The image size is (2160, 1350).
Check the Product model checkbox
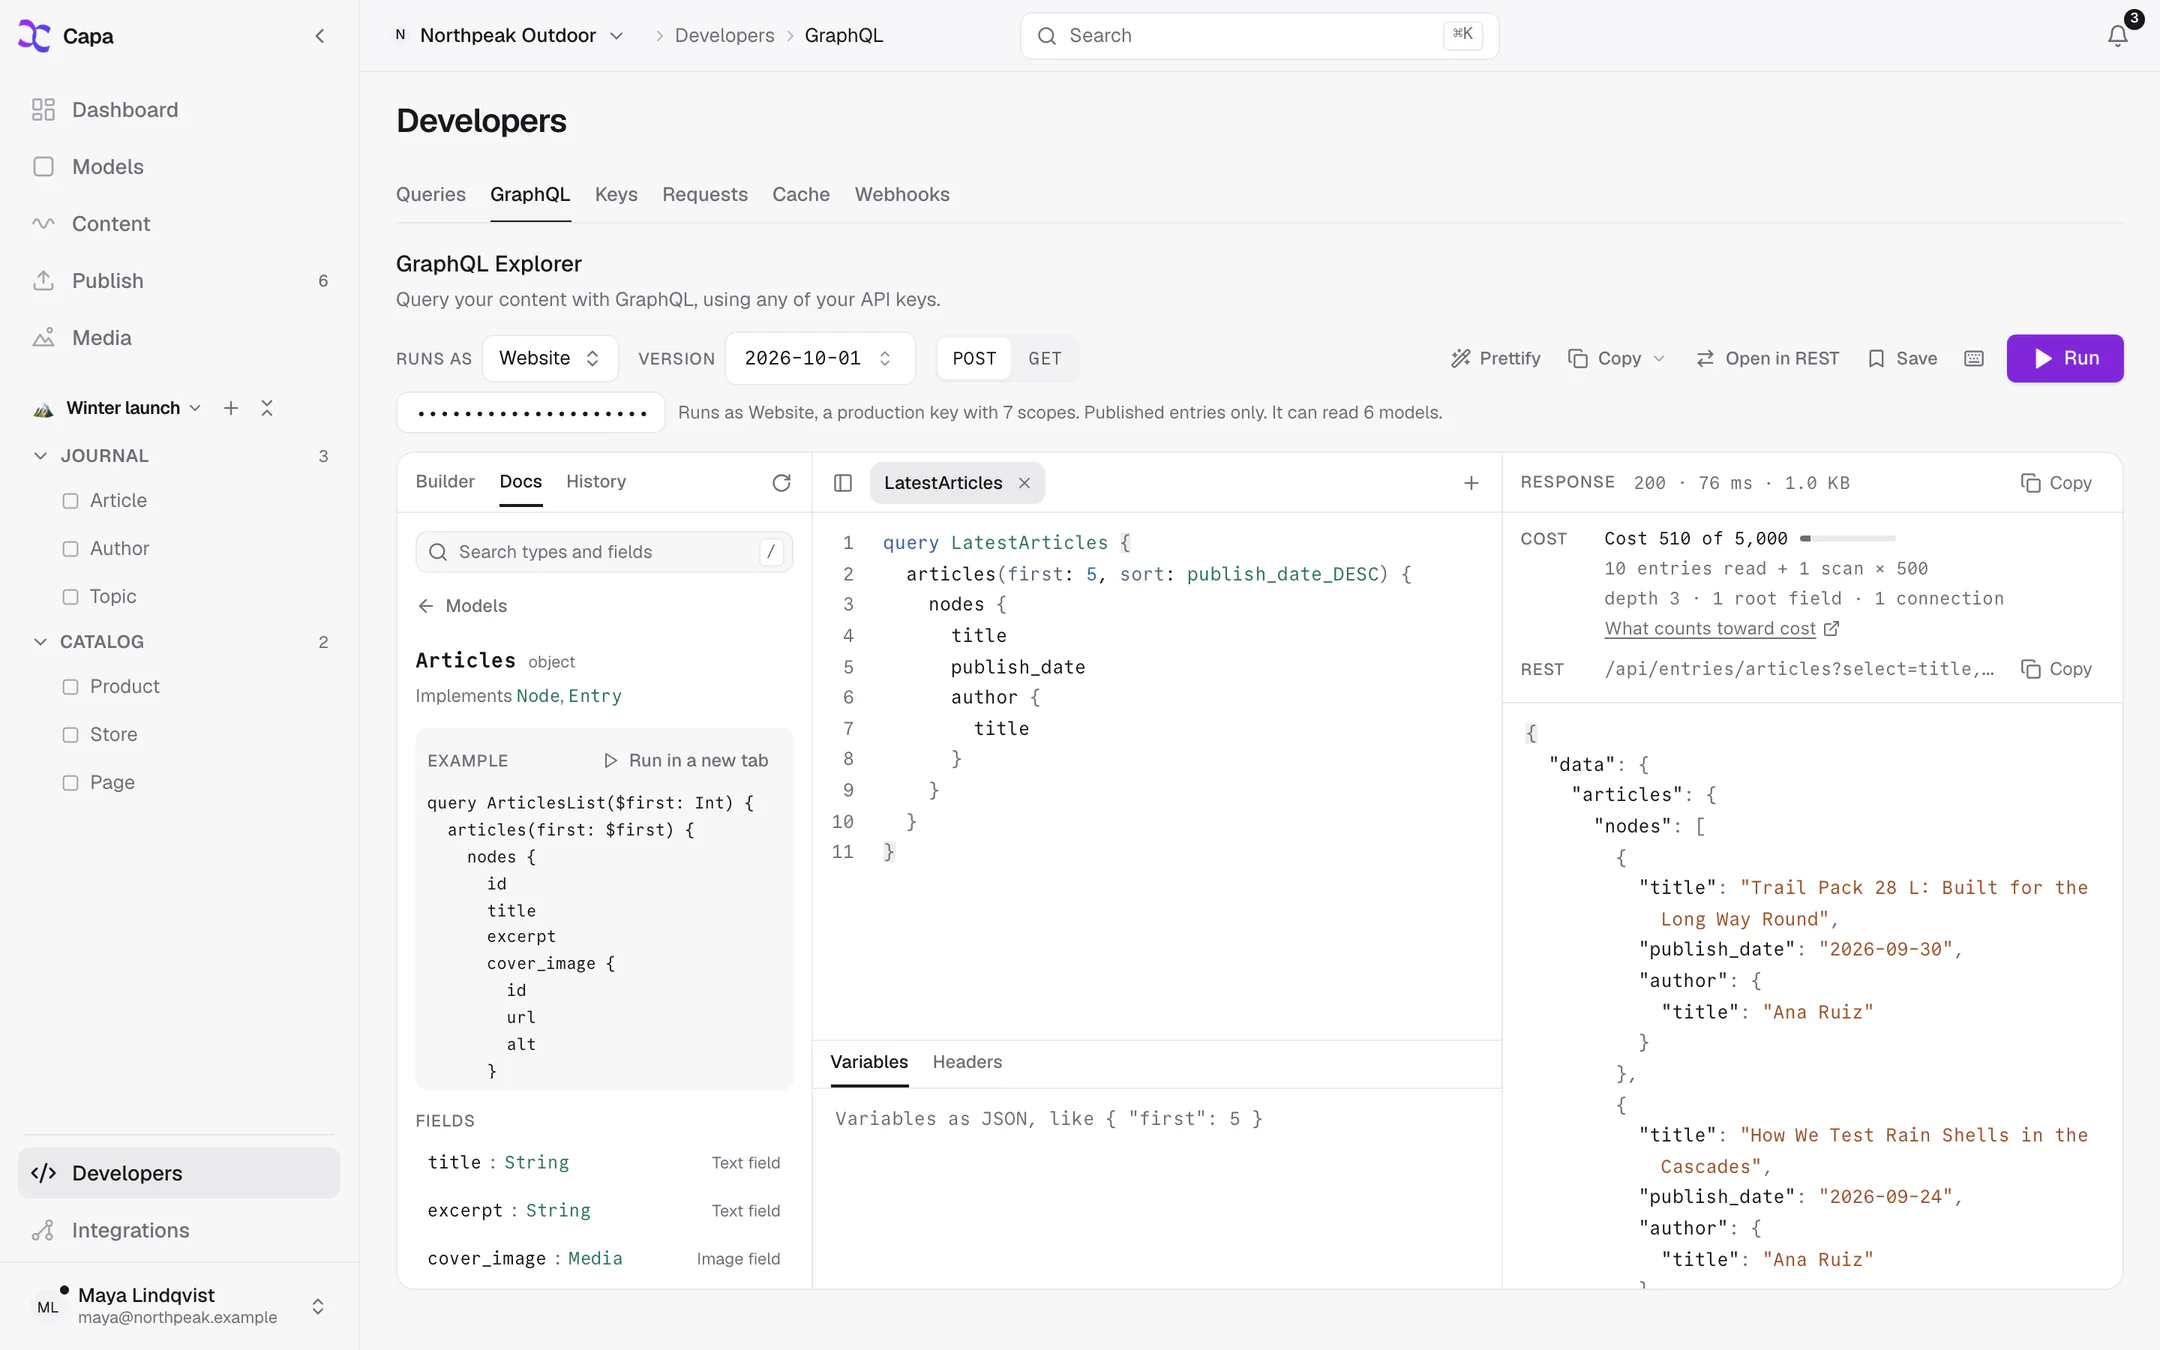coord(70,687)
